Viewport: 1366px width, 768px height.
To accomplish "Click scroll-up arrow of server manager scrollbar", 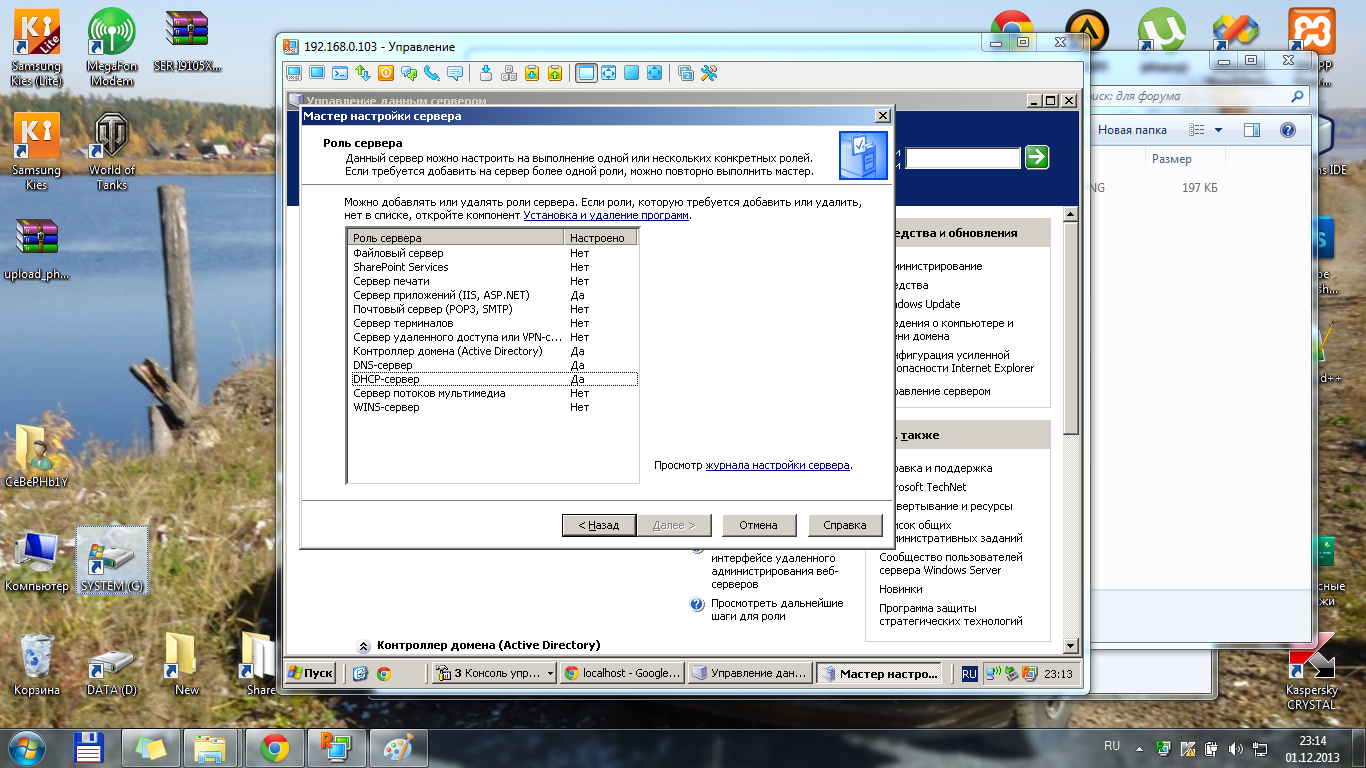I will [1070, 215].
